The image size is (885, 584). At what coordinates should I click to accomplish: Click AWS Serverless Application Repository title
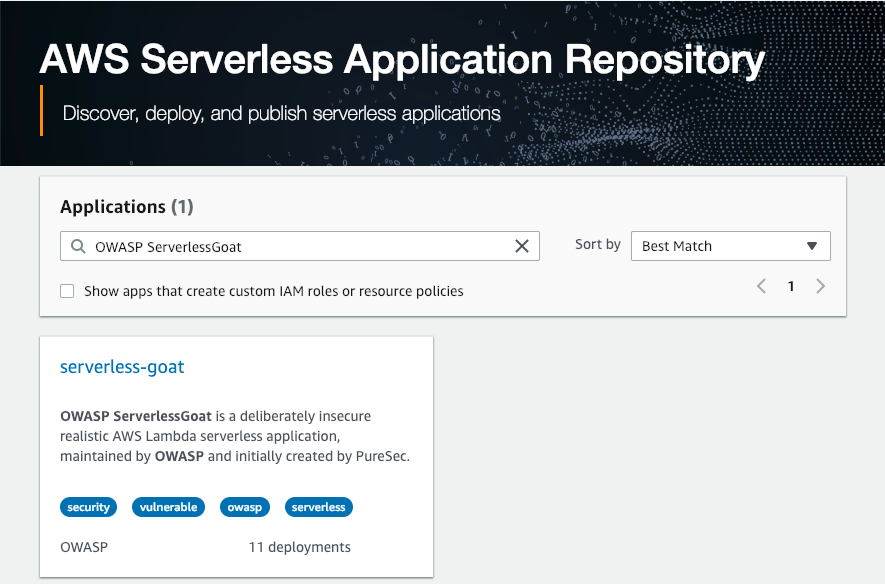(402, 59)
